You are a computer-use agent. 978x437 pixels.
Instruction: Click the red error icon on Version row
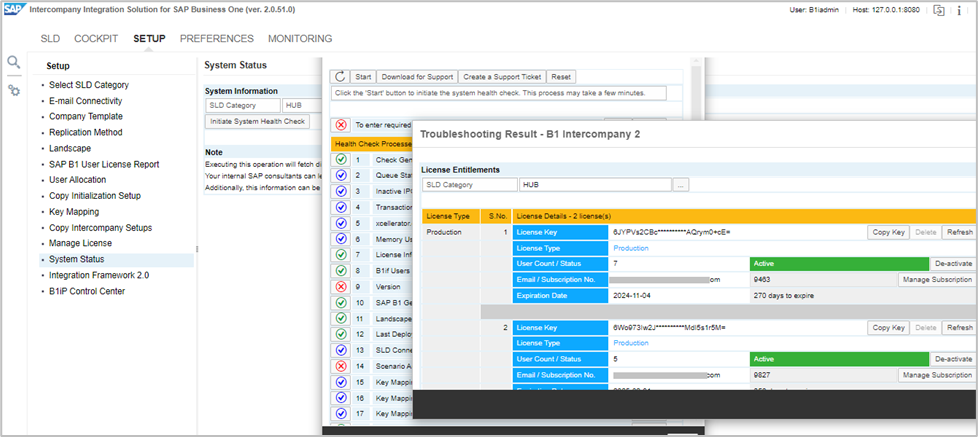341,286
